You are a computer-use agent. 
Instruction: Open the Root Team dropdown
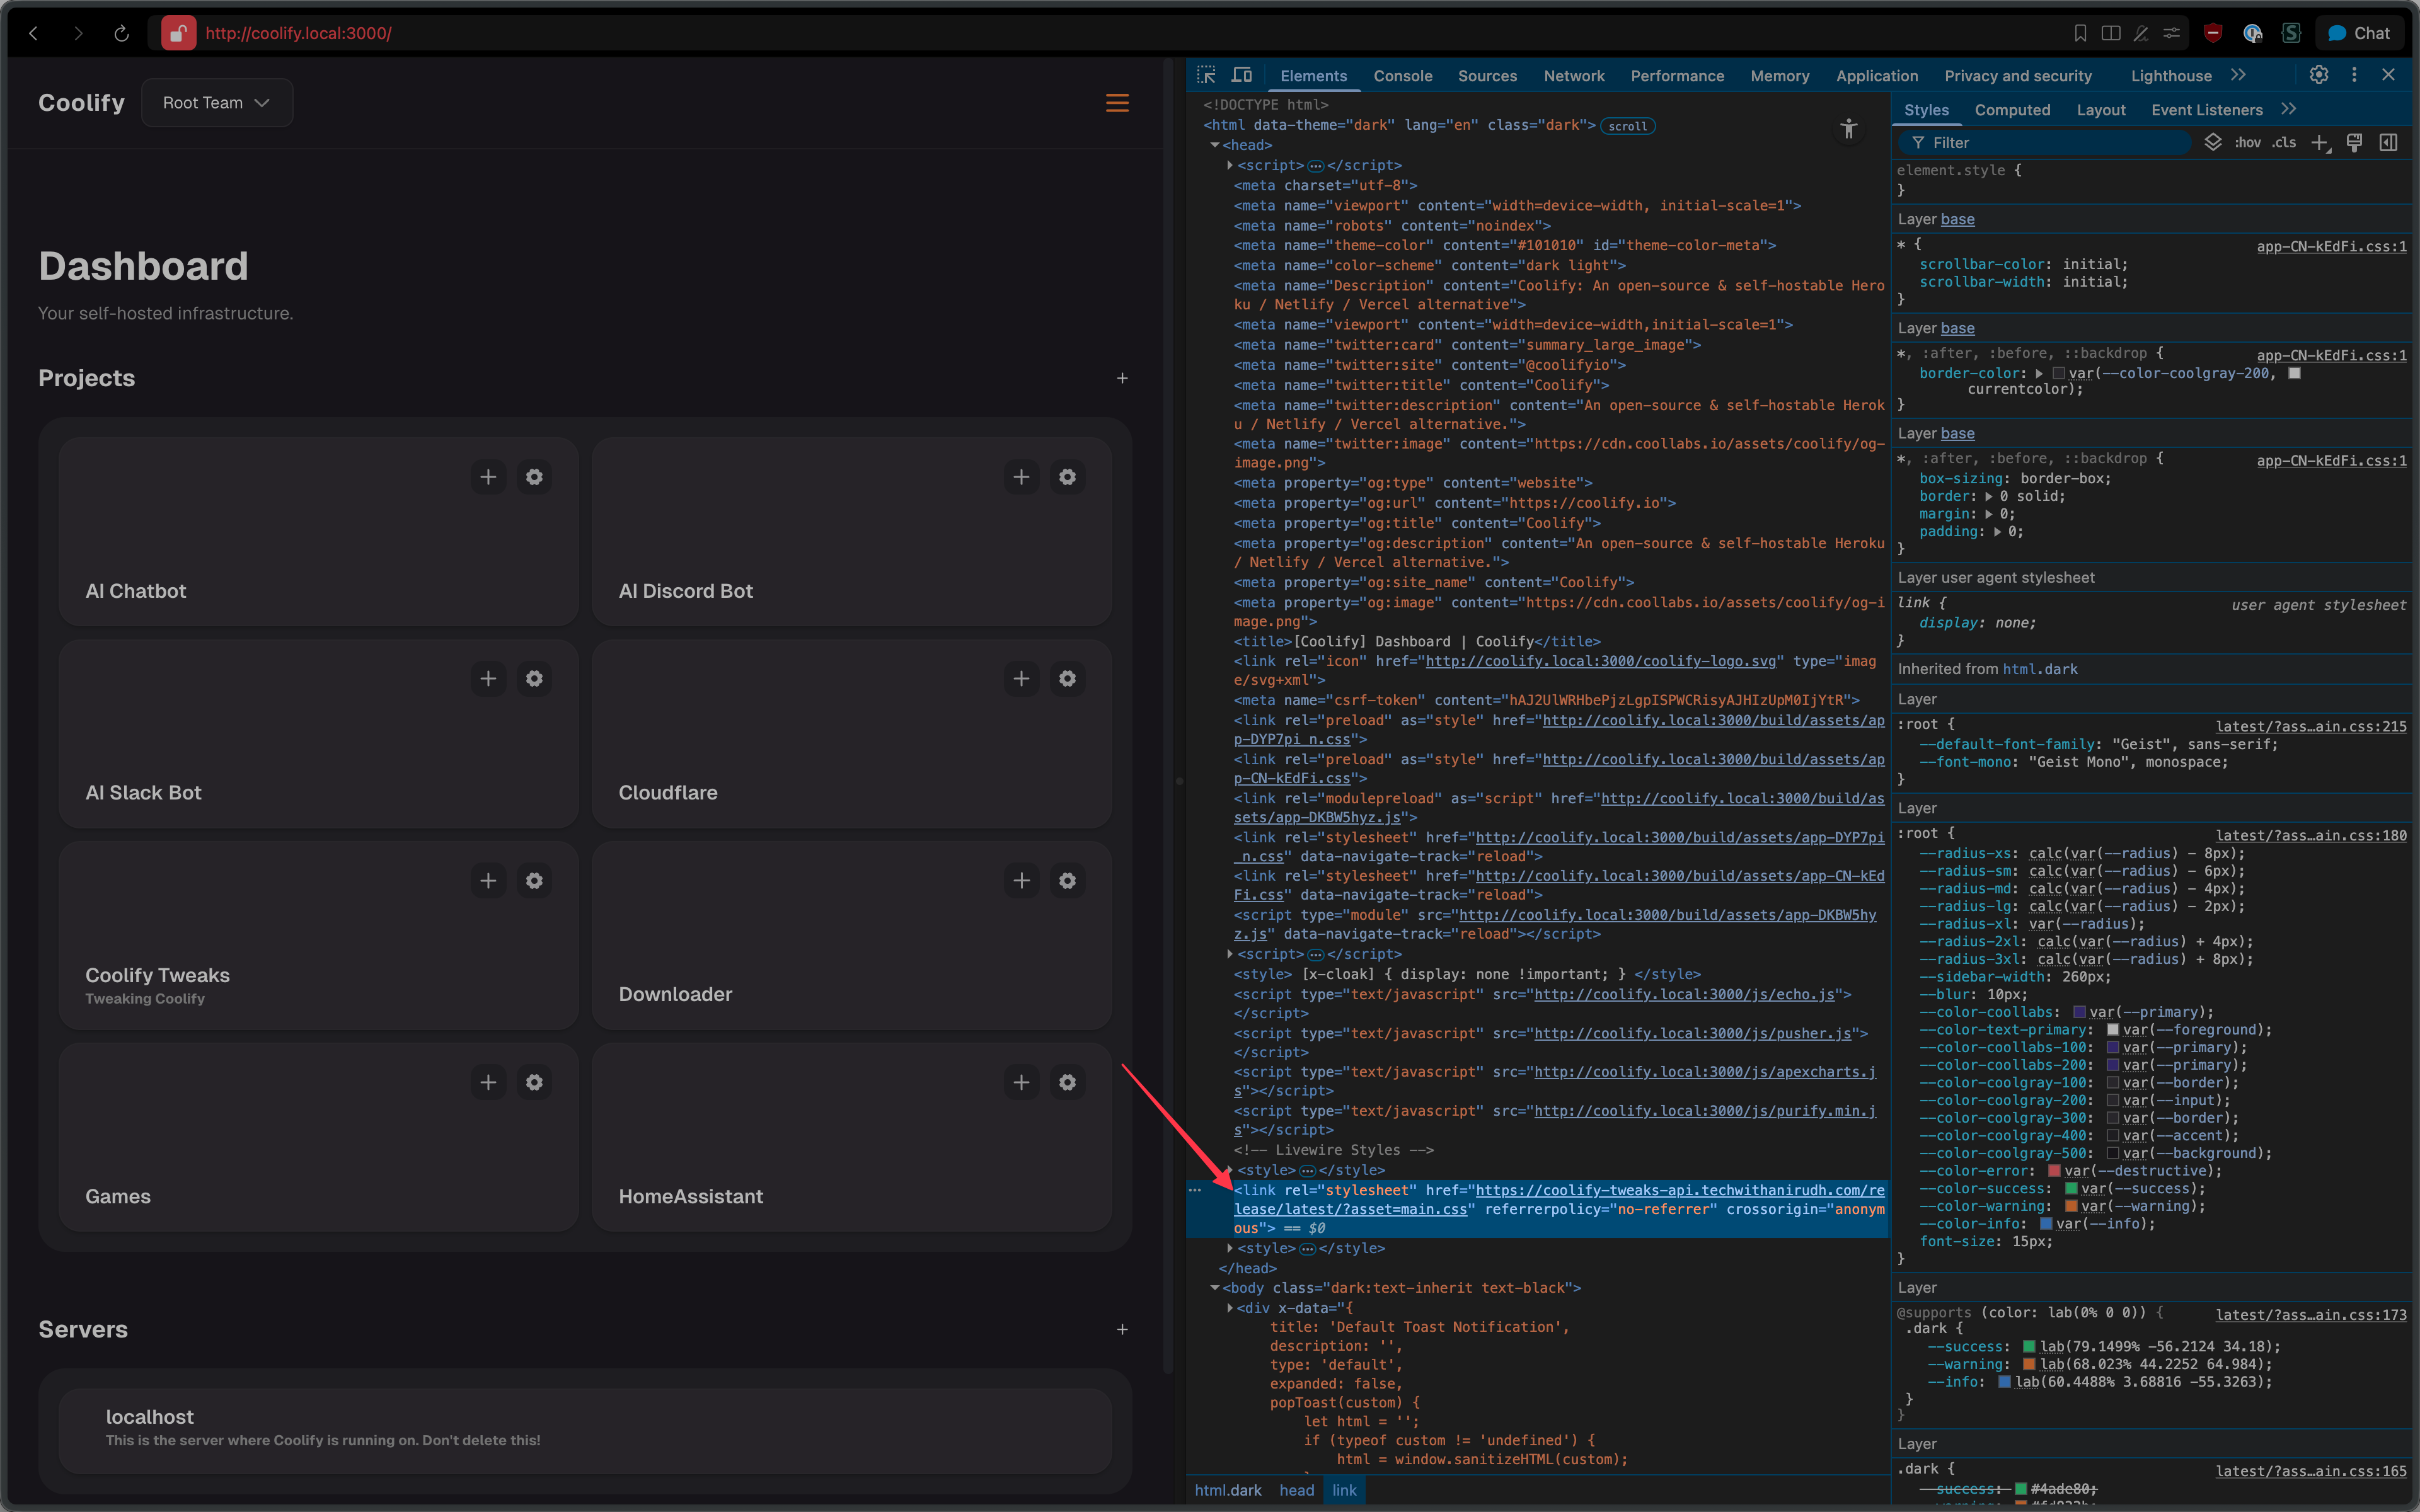point(216,102)
